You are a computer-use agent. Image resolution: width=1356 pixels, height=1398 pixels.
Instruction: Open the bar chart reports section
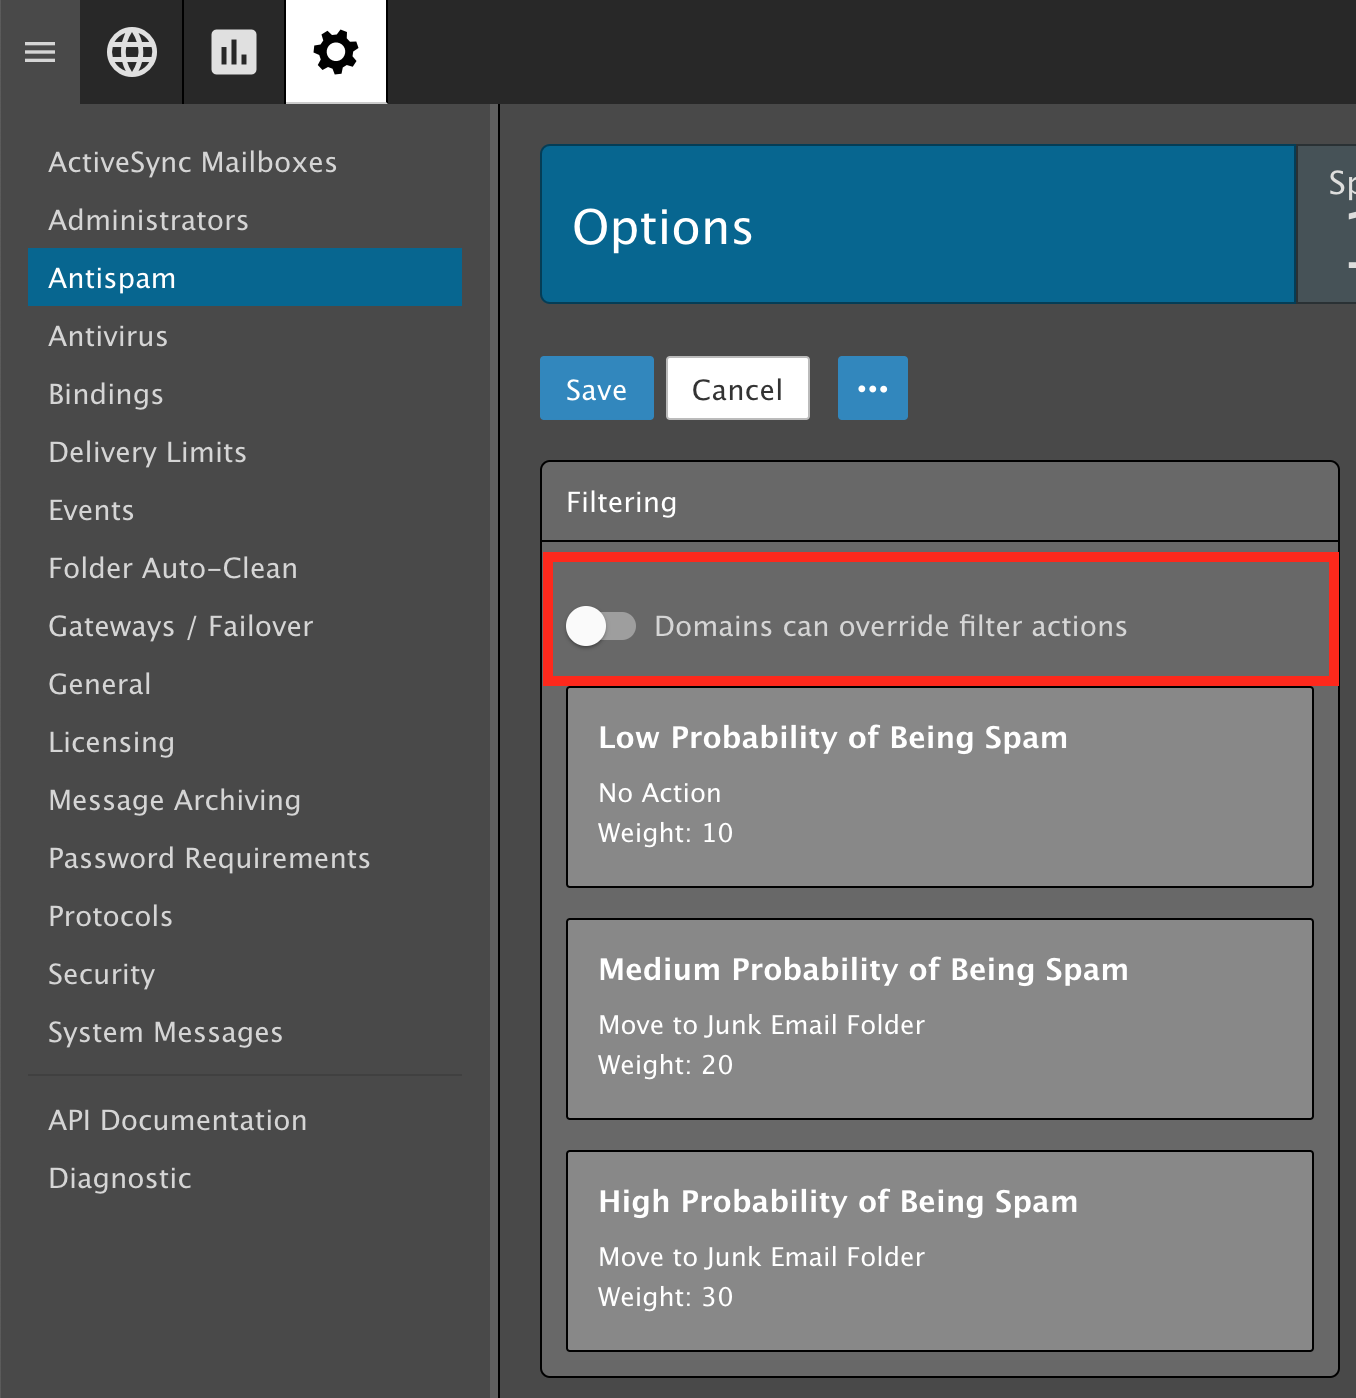pos(234,52)
